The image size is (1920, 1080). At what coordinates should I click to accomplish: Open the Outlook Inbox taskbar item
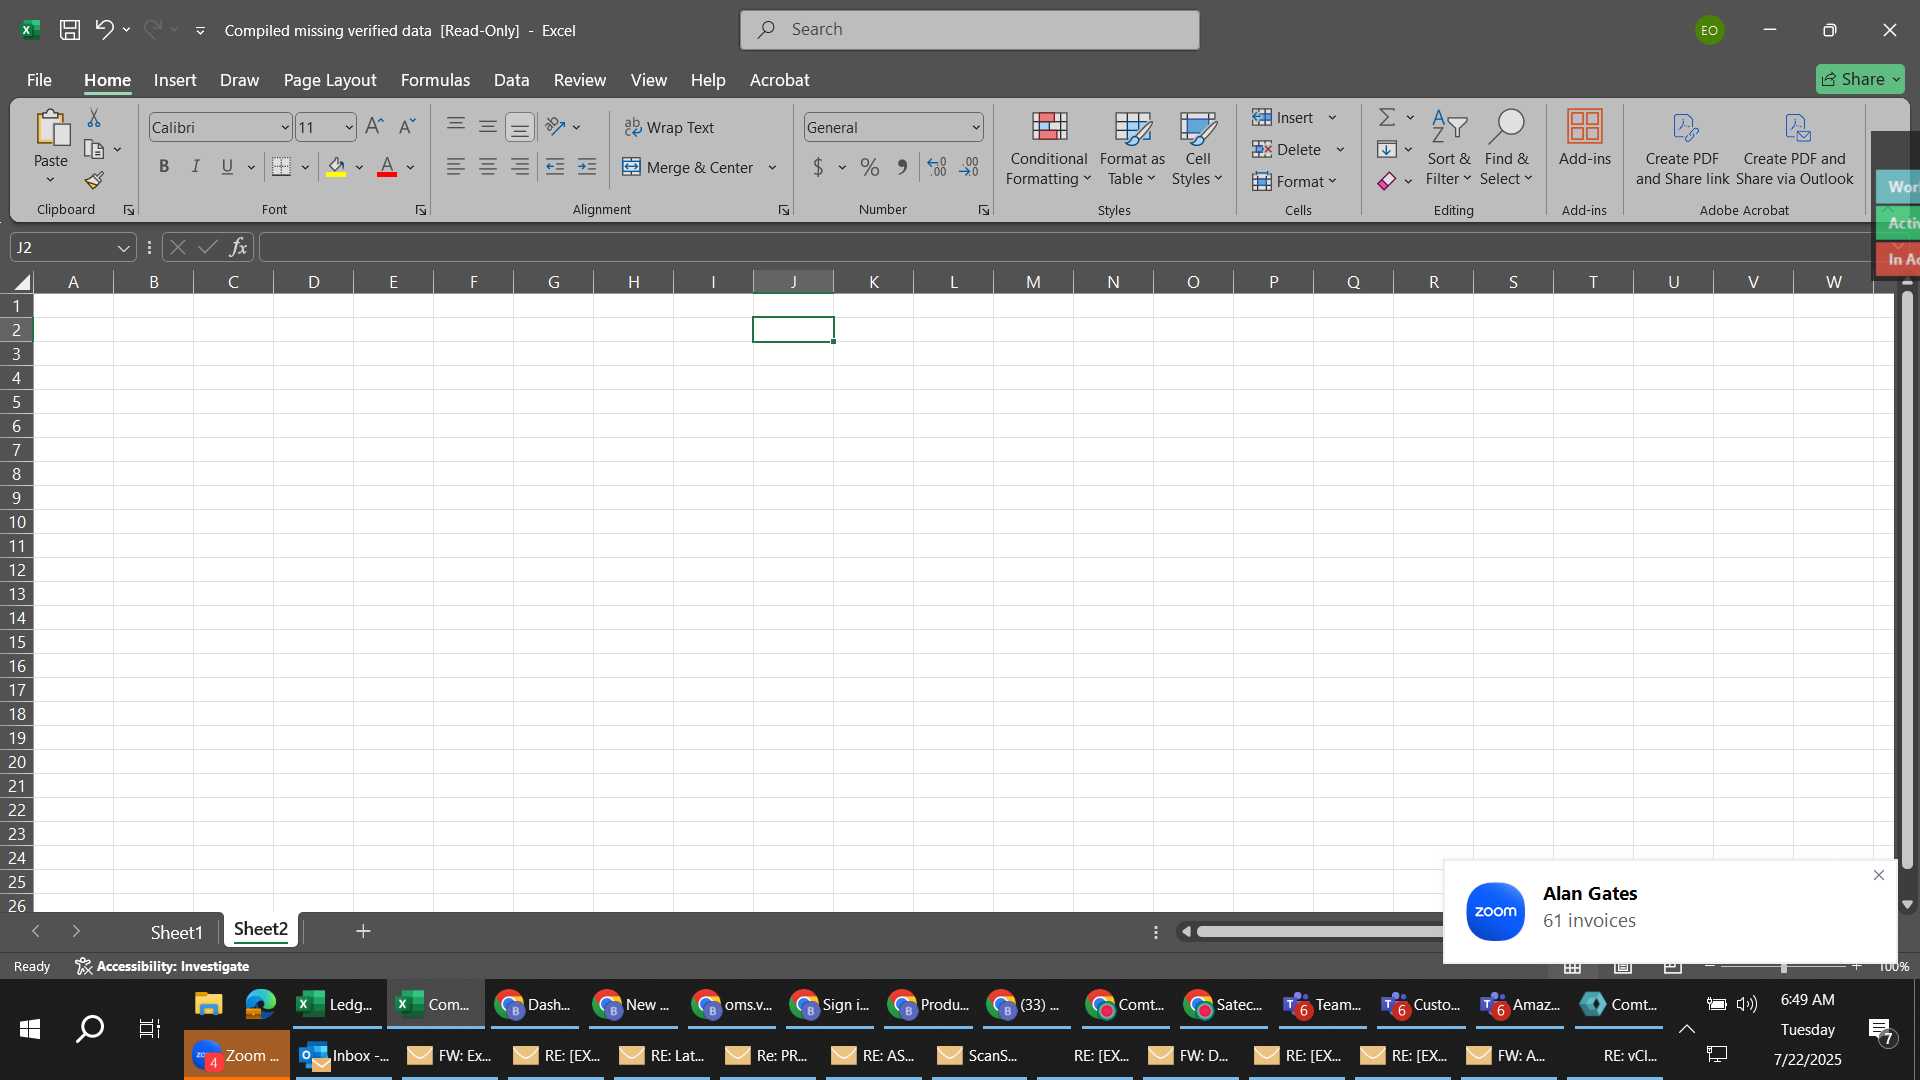pos(344,1055)
